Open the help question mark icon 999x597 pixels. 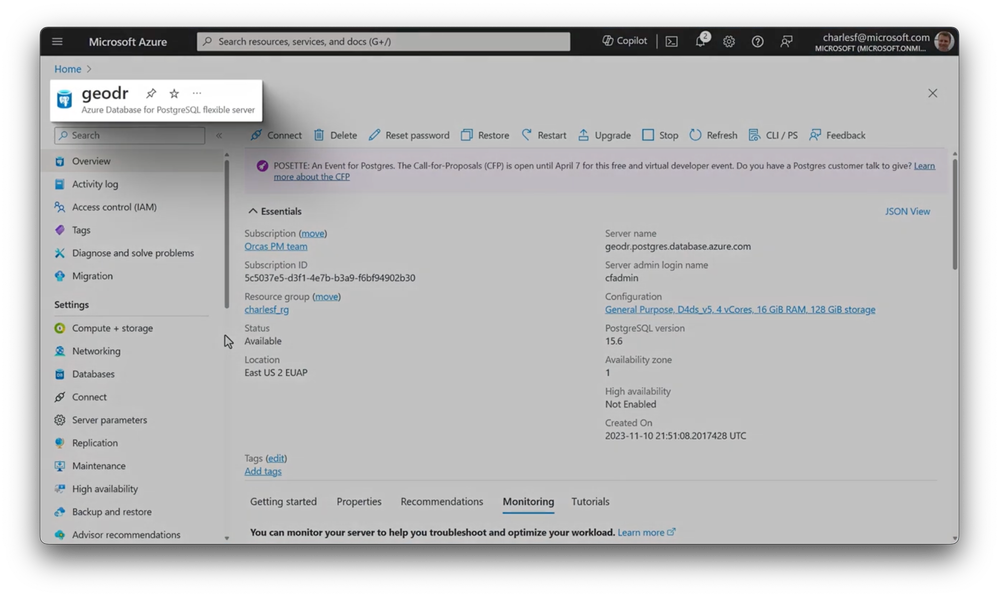(758, 41)
